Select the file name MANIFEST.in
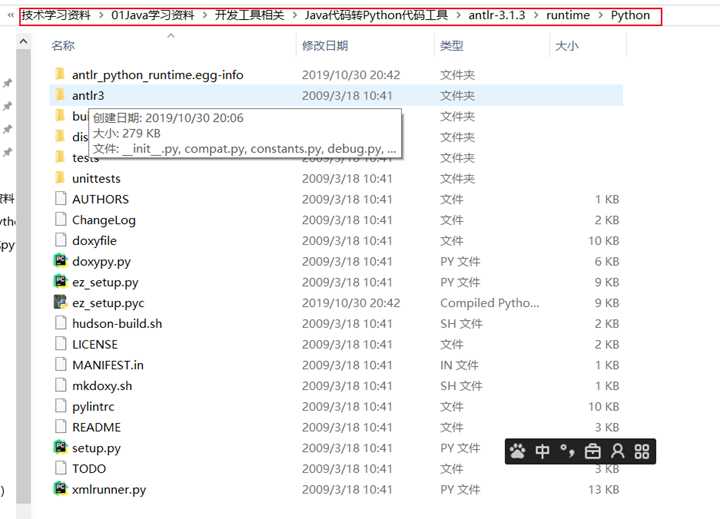 [108, 365]
